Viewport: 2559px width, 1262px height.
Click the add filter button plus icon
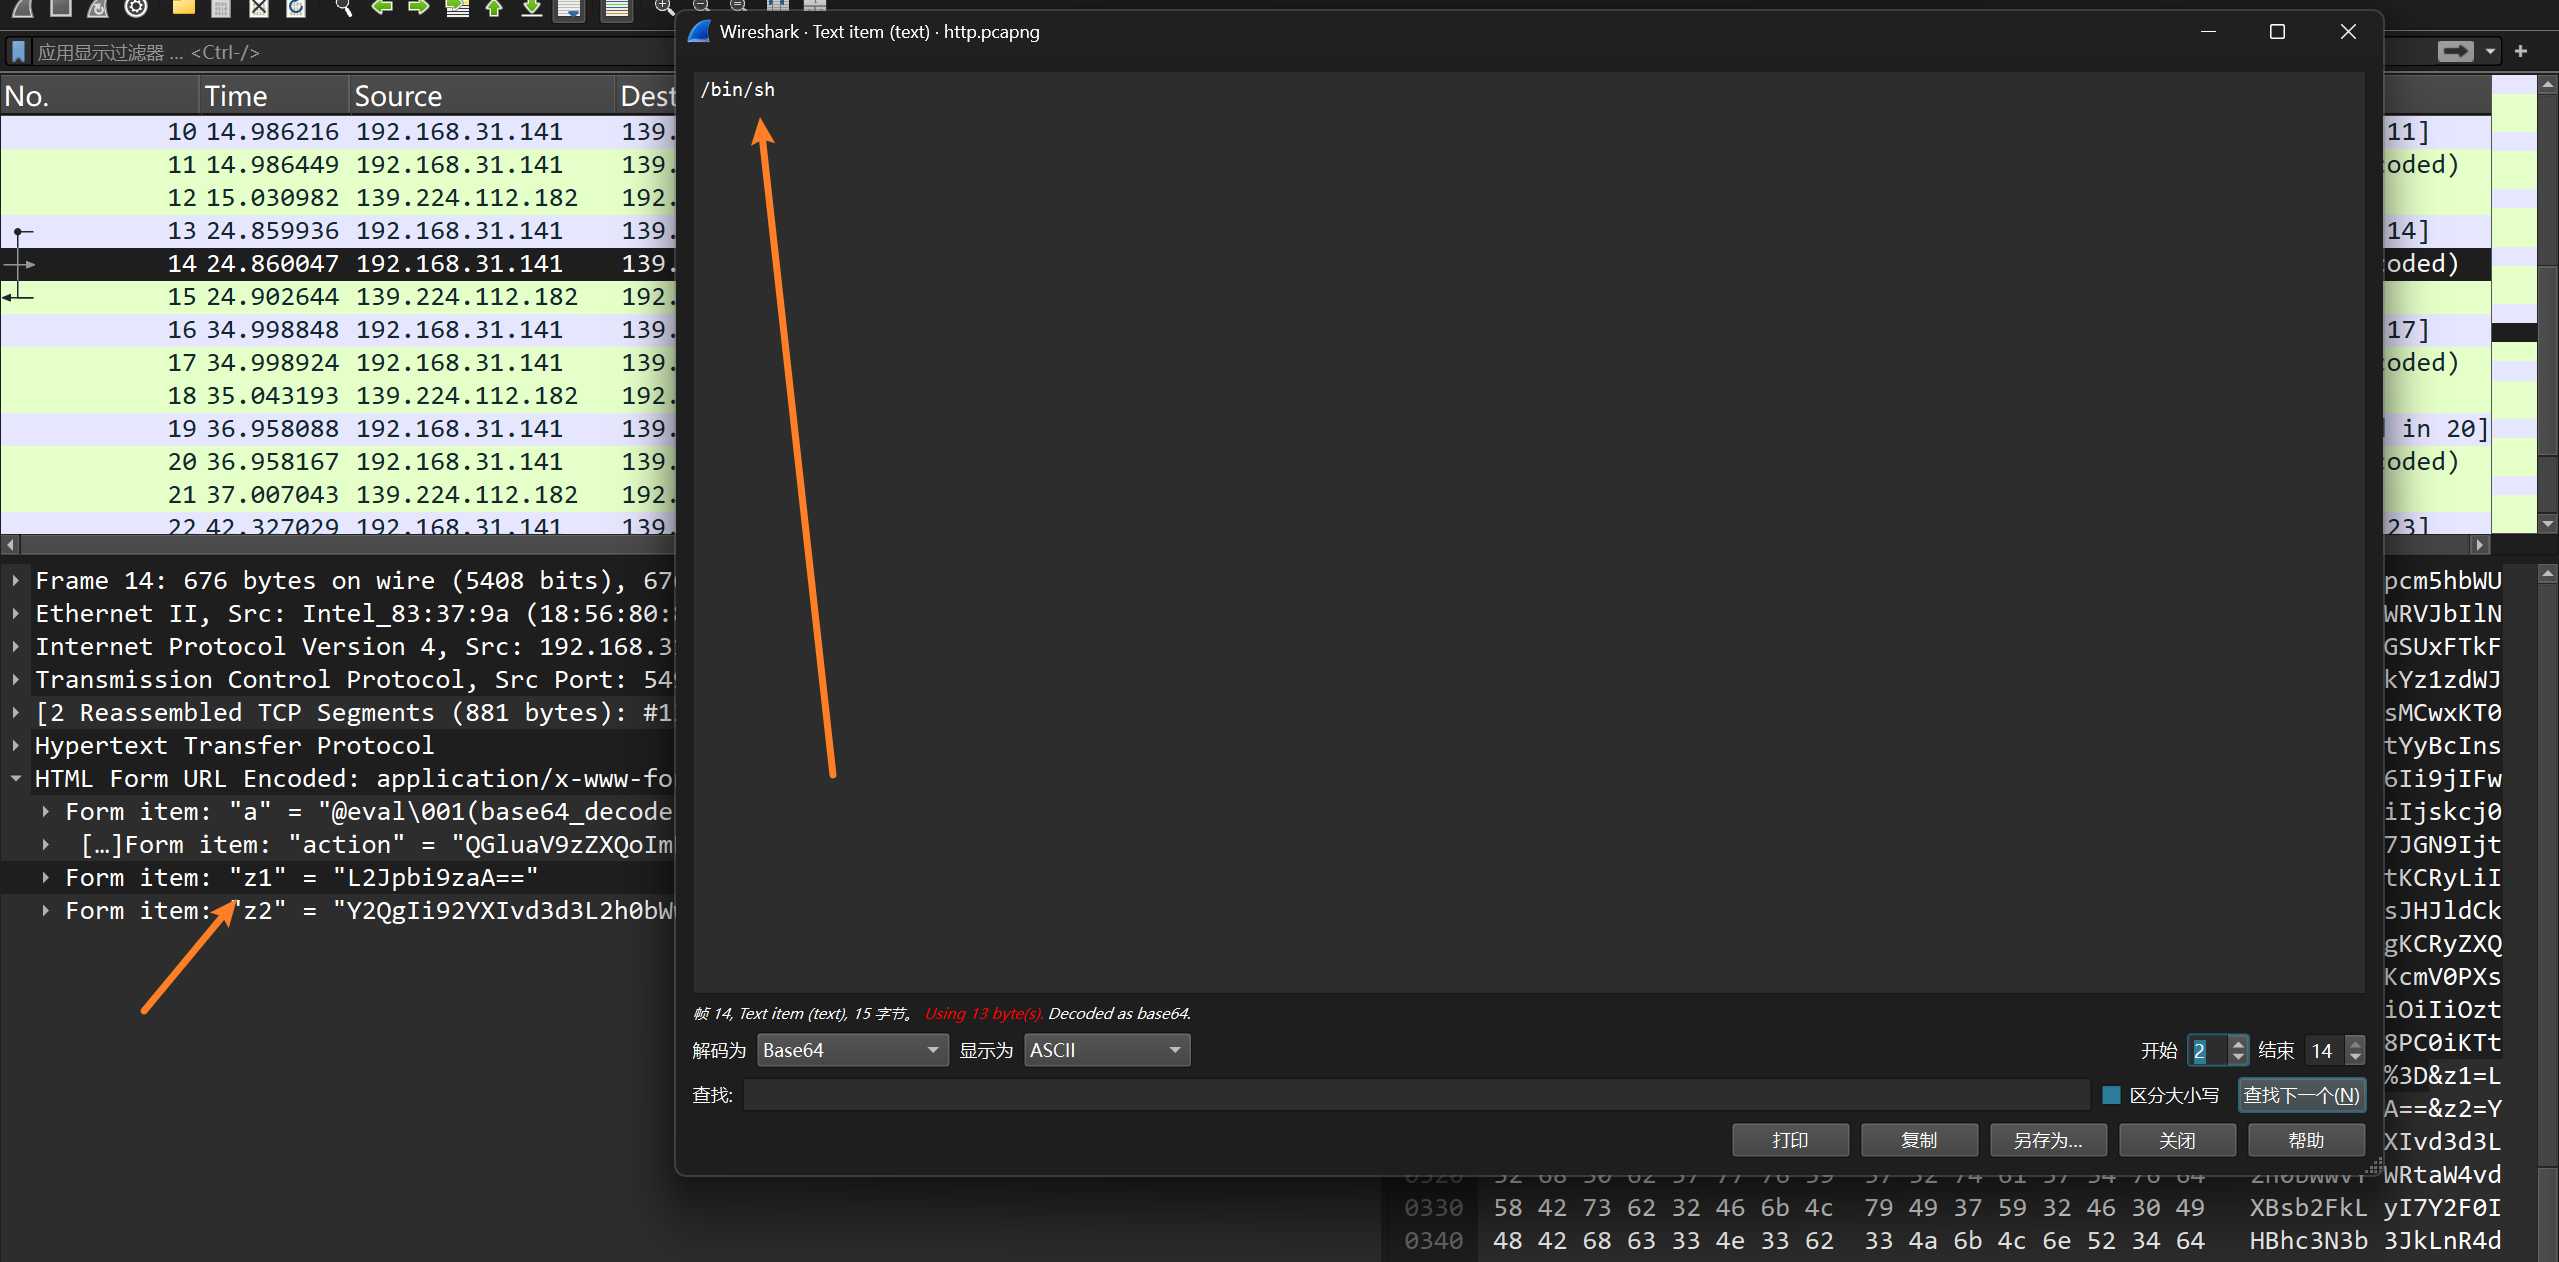coord(2520,51)
